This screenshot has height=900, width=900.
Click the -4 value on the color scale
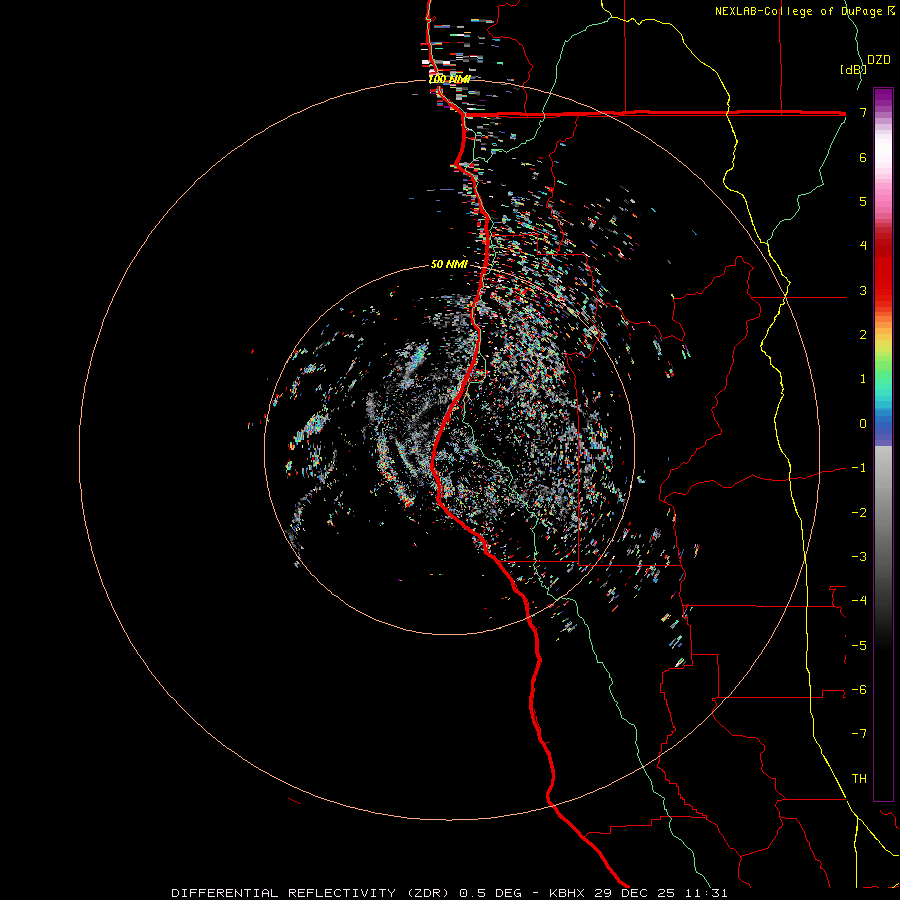click(x=859, y=601)
